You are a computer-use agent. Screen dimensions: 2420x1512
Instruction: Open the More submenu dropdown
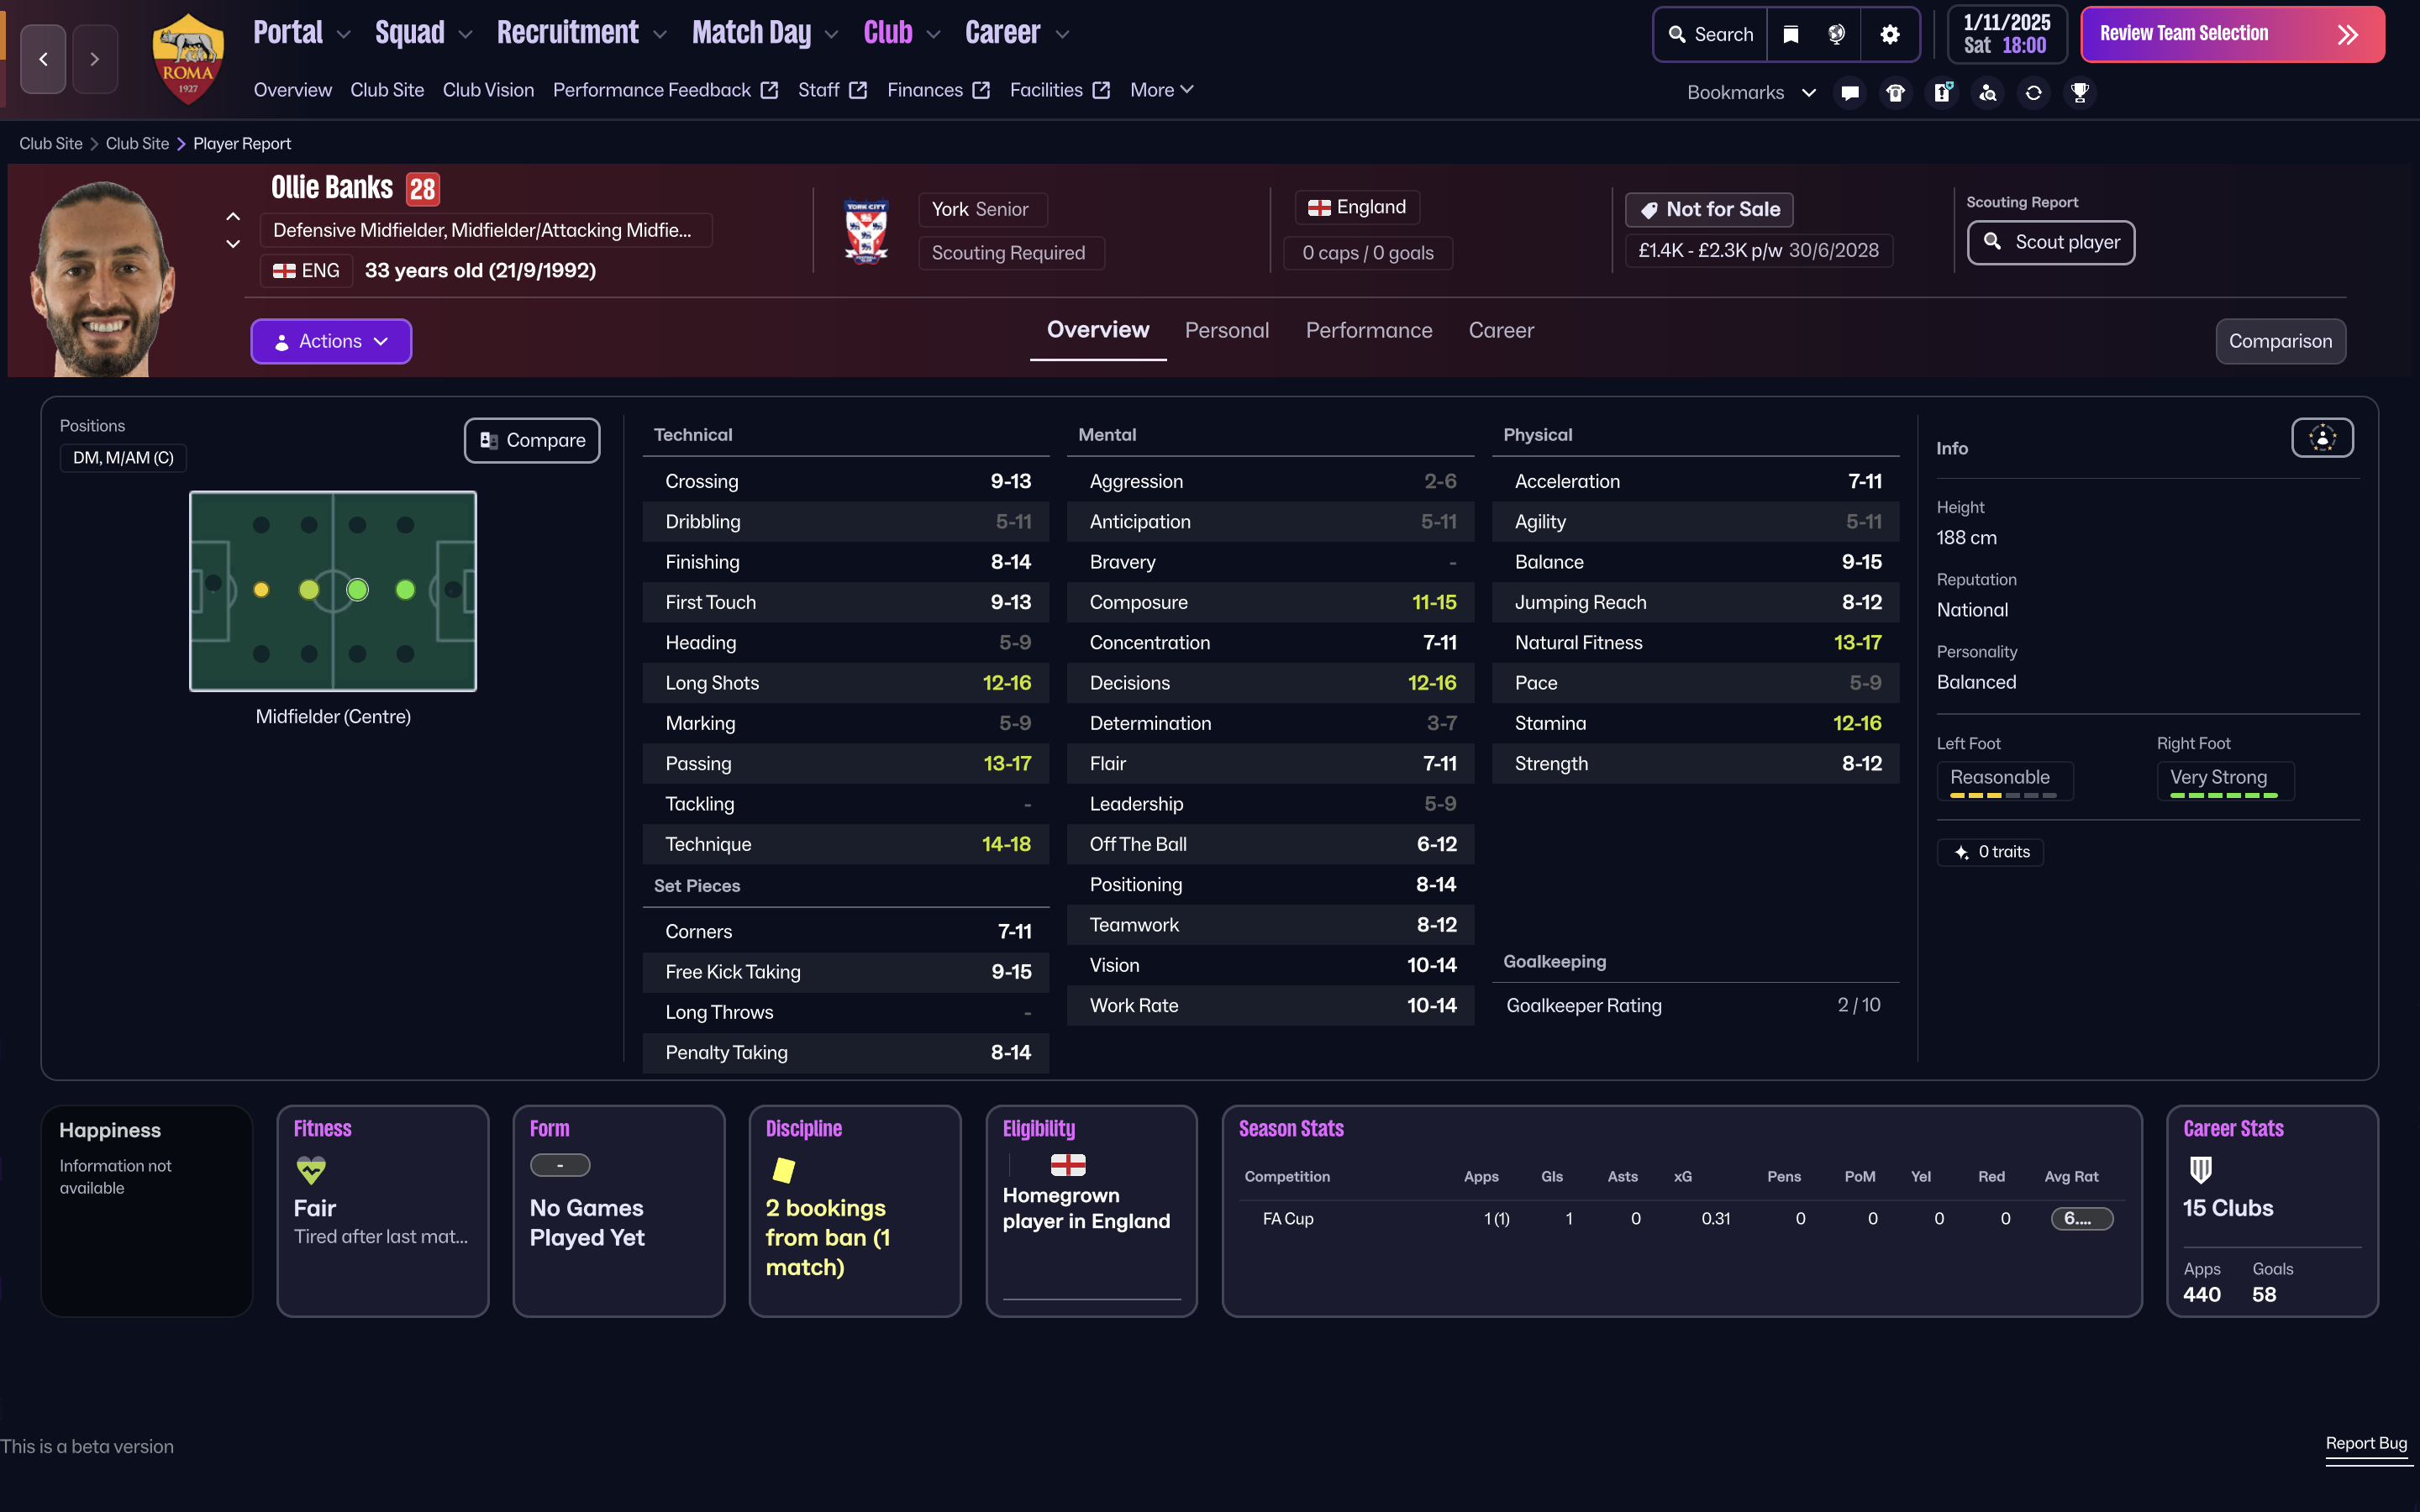click(1161, 90)
